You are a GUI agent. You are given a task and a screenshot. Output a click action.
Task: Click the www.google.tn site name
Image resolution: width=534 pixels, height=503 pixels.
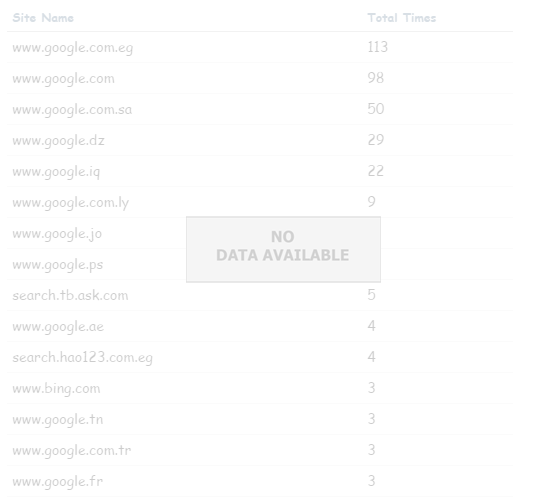click(58, 420)
